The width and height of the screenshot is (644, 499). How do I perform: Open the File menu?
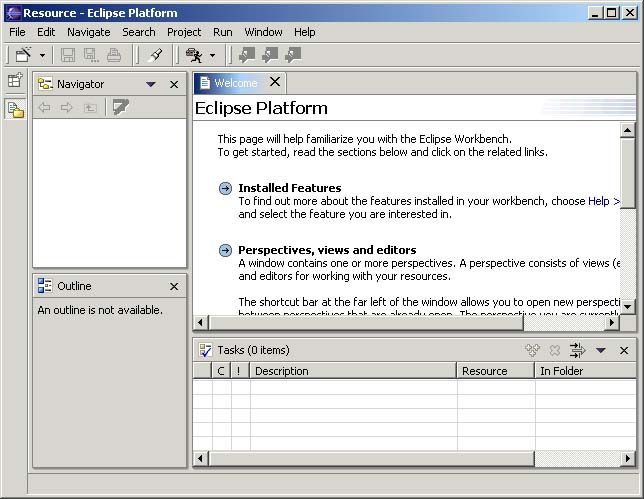click(x=17, y=32)
